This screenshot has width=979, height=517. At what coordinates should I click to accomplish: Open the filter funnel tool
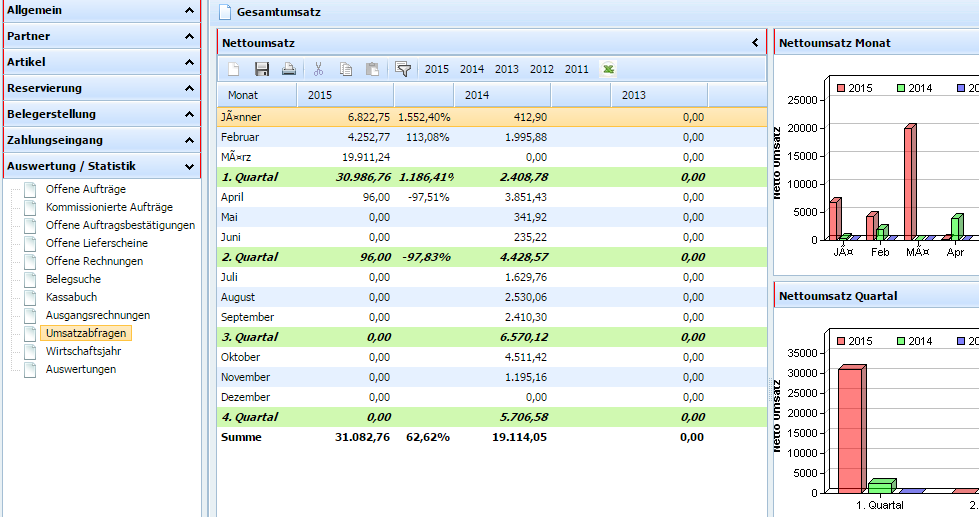(403, 69)
